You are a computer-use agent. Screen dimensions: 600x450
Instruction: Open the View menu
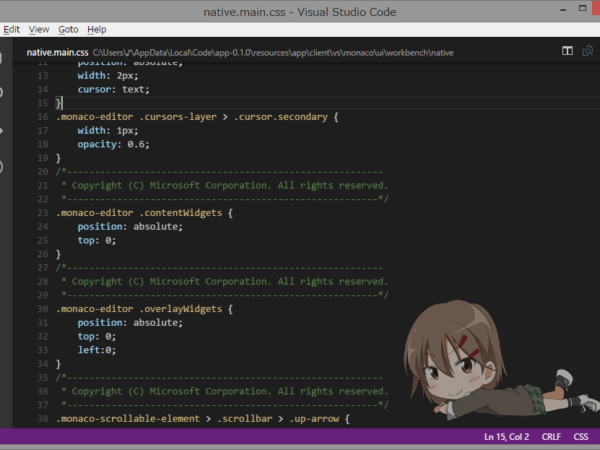coord(39,29)
